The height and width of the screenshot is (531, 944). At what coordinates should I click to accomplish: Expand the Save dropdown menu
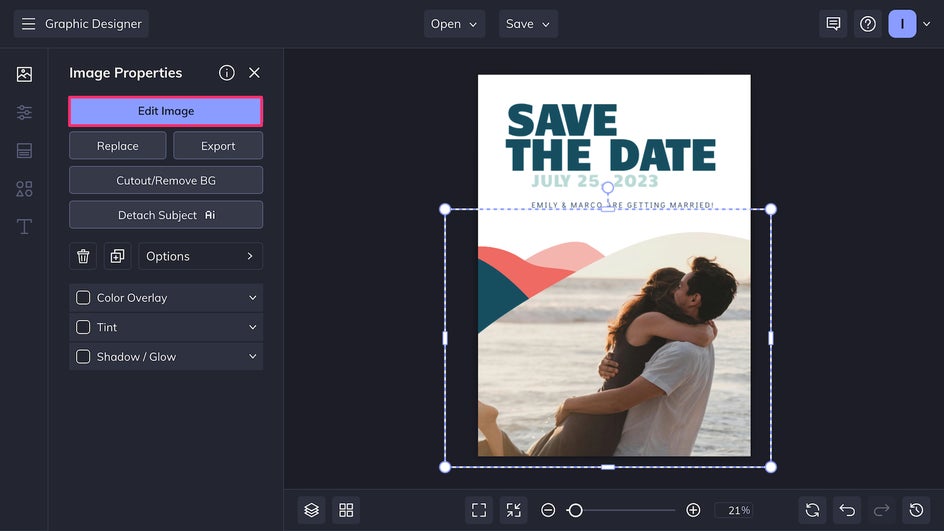[528, 24]
